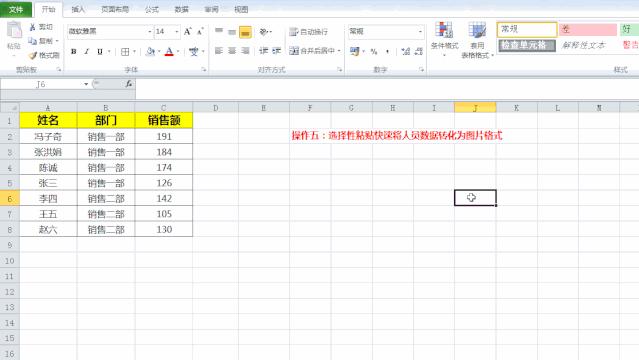
Task: Click the decrease decimal places icon
Action: (419, 51)
